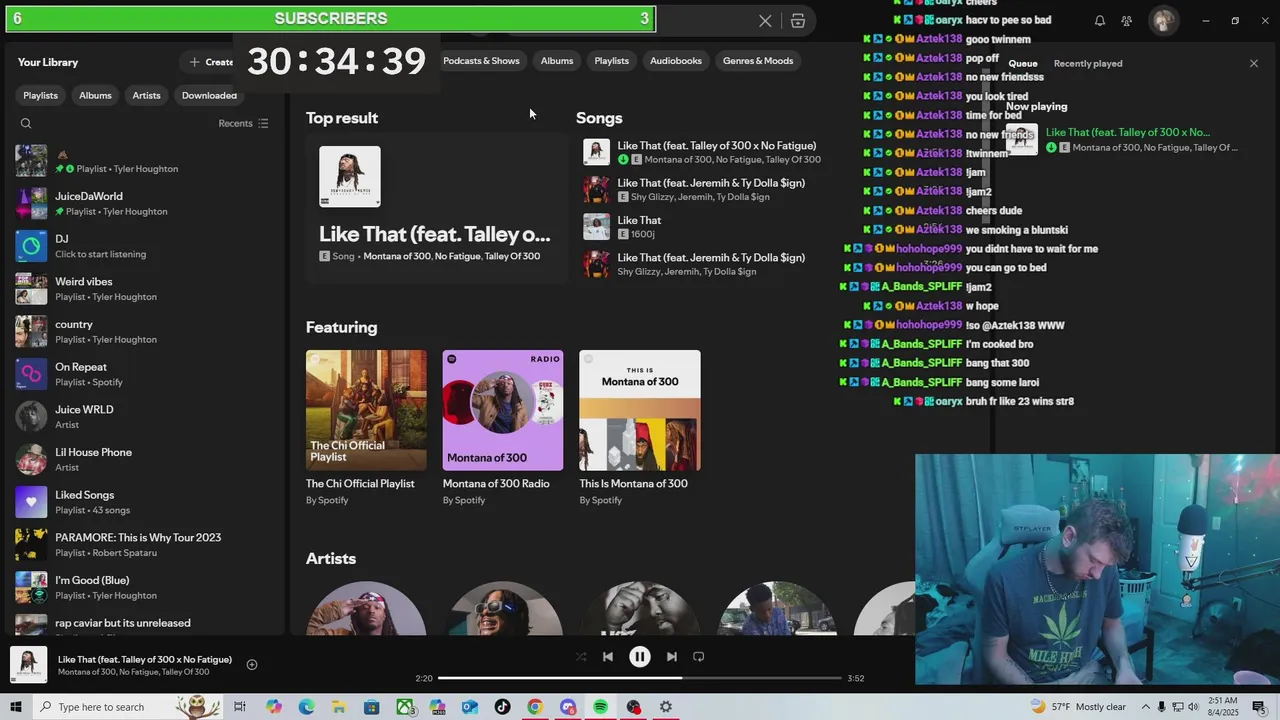Open Settings gear in the taskbar
This screenshot has width=1280, height=720.
(666, 707)
